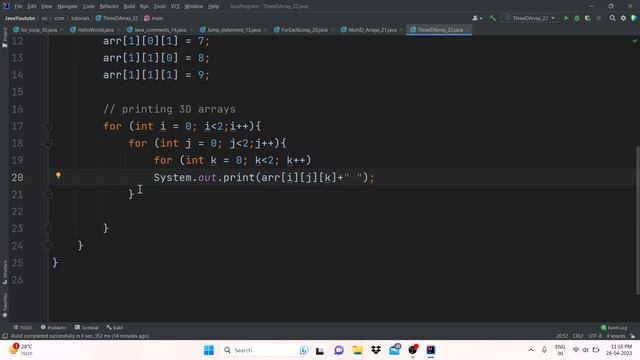Open the weather widget showing Haze

click(21, 350)
